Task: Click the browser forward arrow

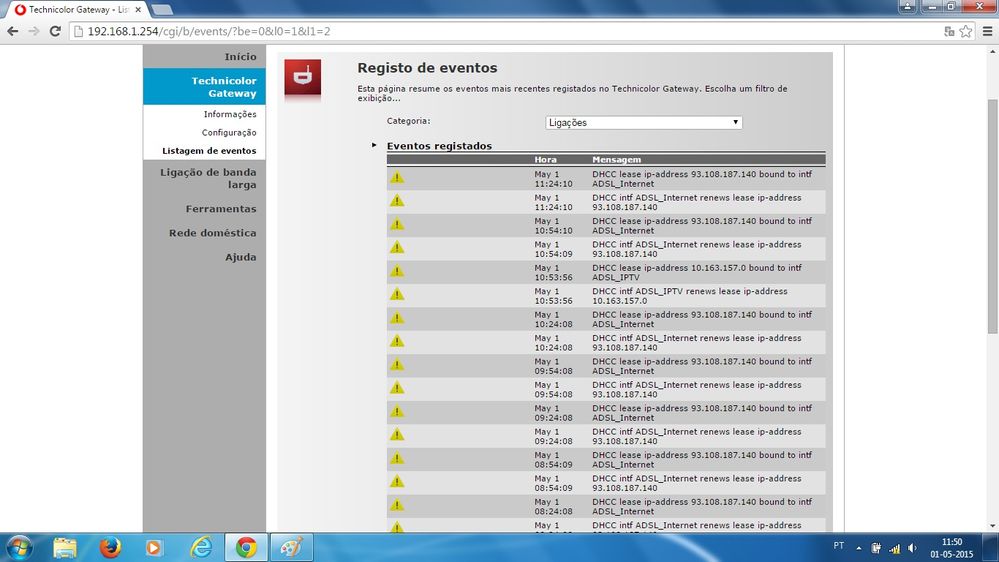Action: click(x=34, y=31)
